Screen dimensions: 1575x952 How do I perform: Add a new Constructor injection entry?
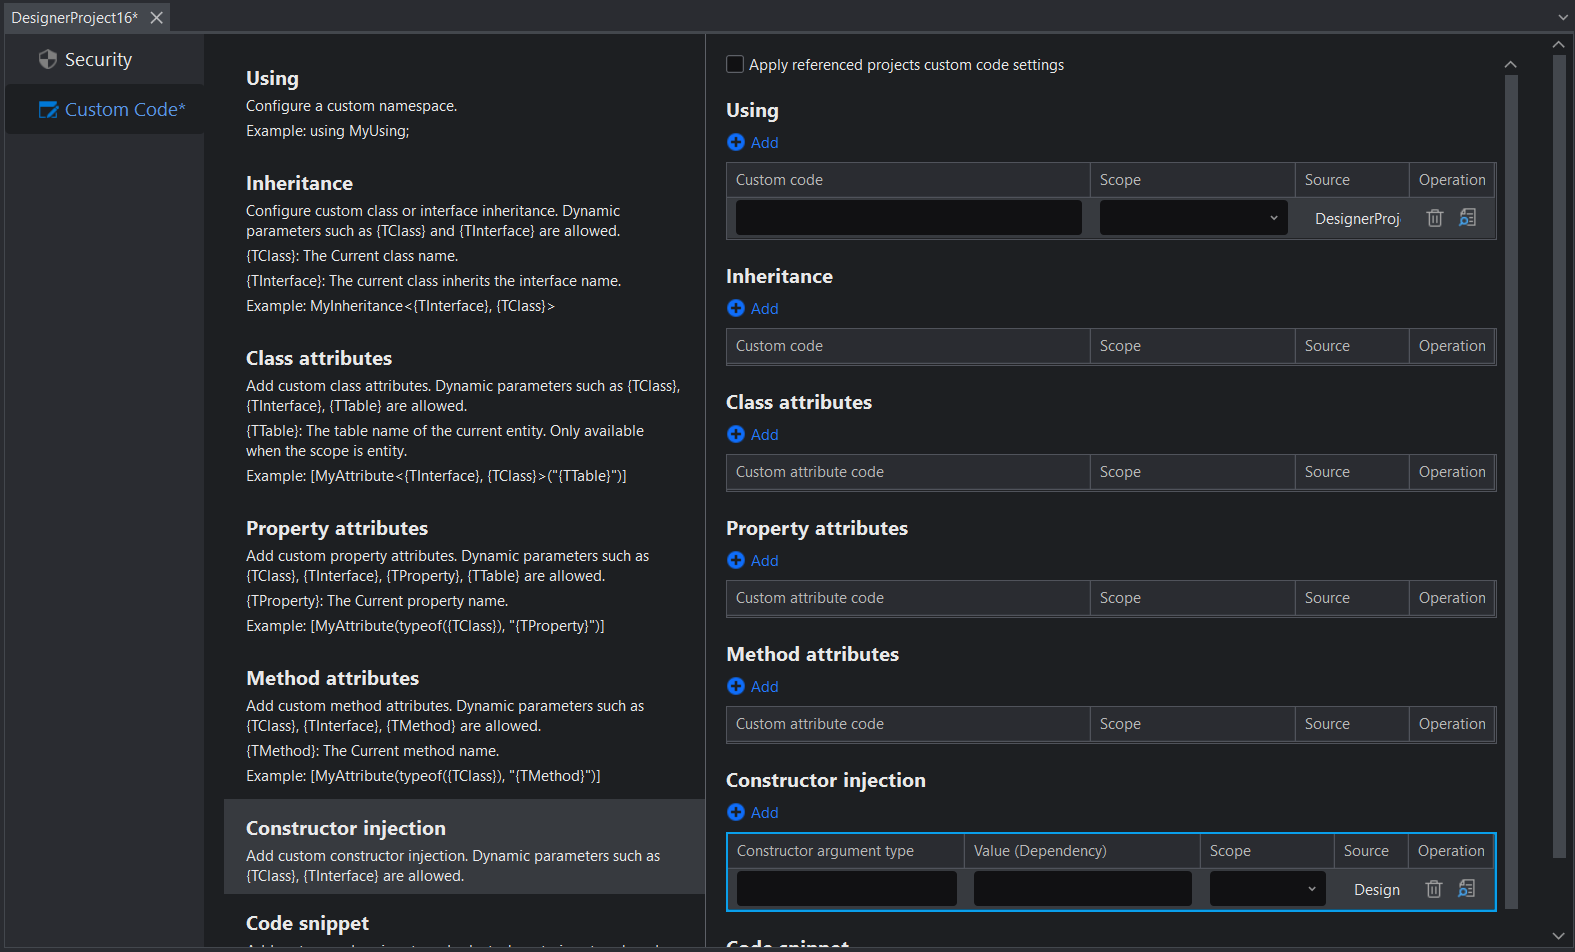752,812
